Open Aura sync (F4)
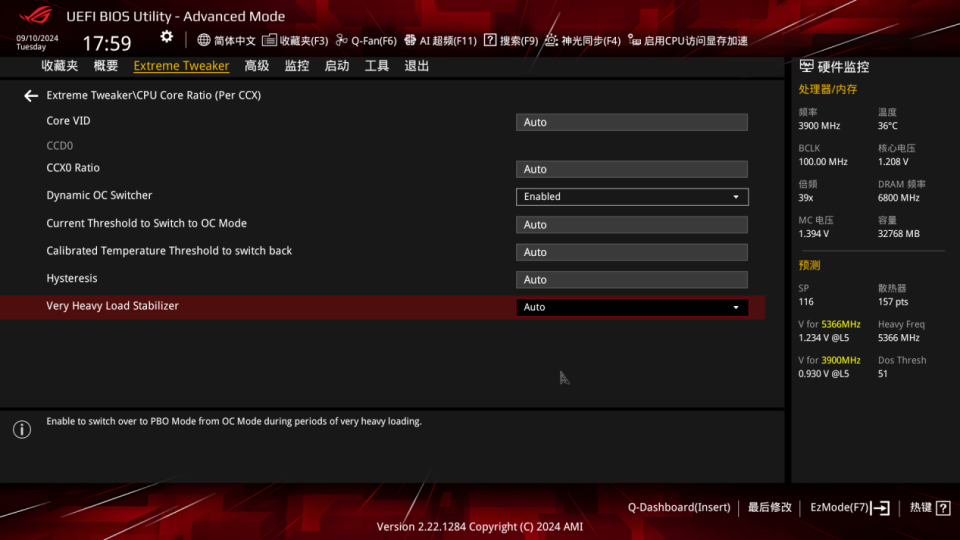This screenshot has height=540, width=960. click(x=583, y=40)
